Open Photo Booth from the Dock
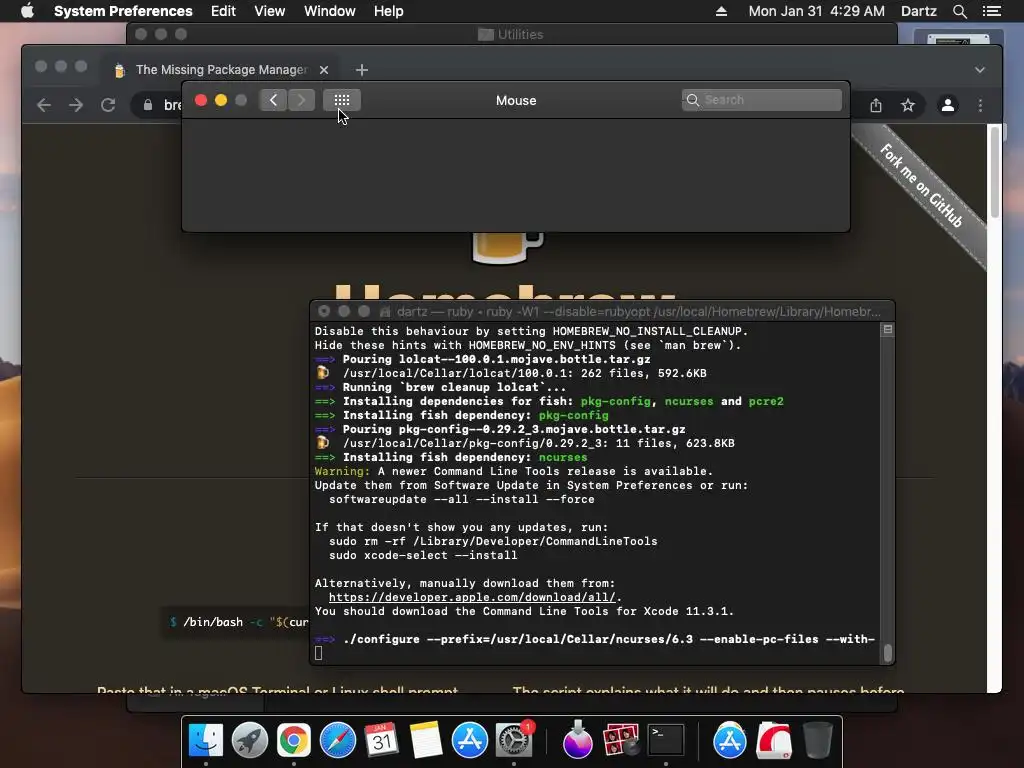This screenshot has height=768, width=1024. [x=621, y=740]
